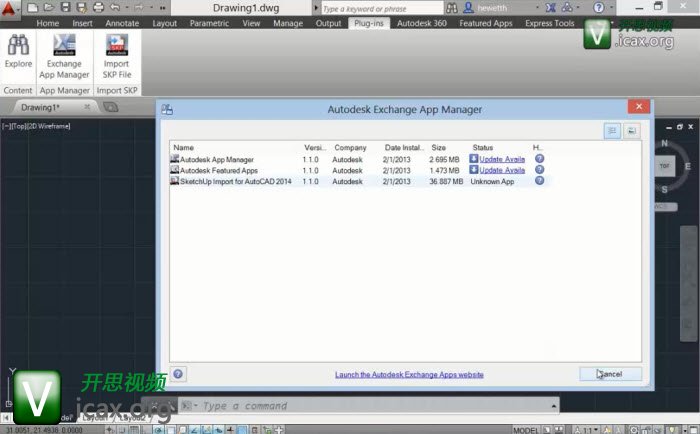Expand the Help dropdown arrow in title bar
This screenshot has width=700, height=434.
pyautogui.click(x=611, y=8)
